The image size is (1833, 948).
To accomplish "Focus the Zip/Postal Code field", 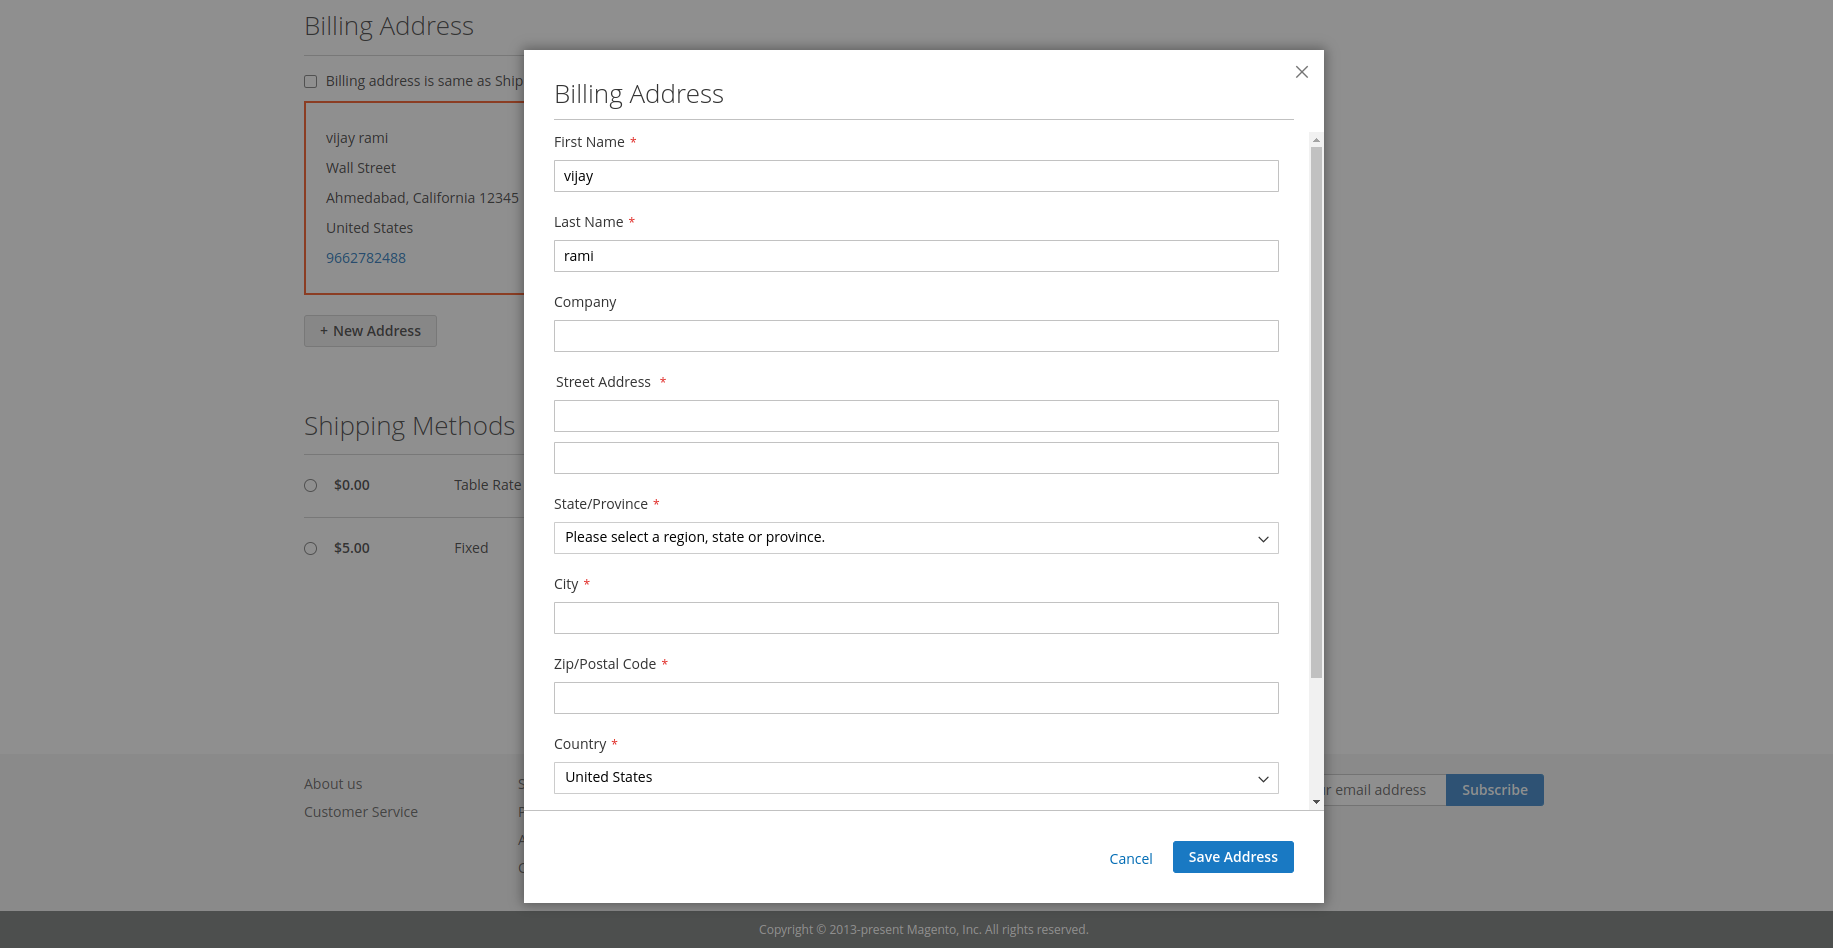I will click(916, 698).
